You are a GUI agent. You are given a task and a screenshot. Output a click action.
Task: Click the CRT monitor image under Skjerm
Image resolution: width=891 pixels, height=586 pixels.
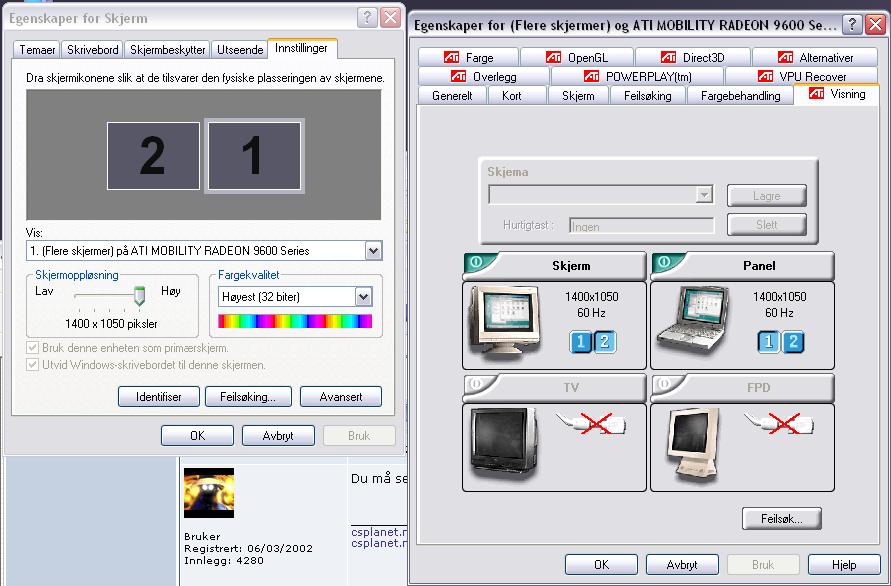504,322
